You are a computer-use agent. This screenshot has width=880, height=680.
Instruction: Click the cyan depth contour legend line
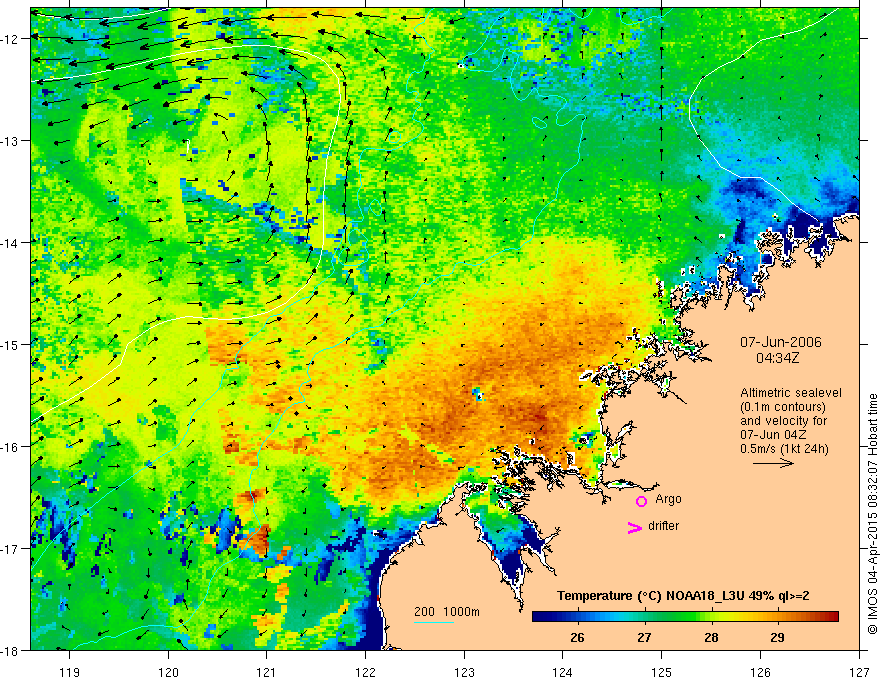coord(434,622)
